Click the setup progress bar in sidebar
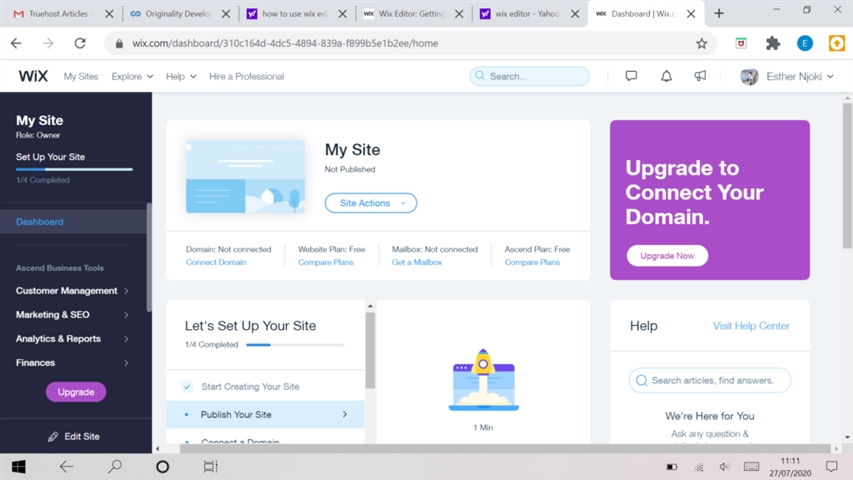This screenshot has height=480, width=853. coord(74,170)
